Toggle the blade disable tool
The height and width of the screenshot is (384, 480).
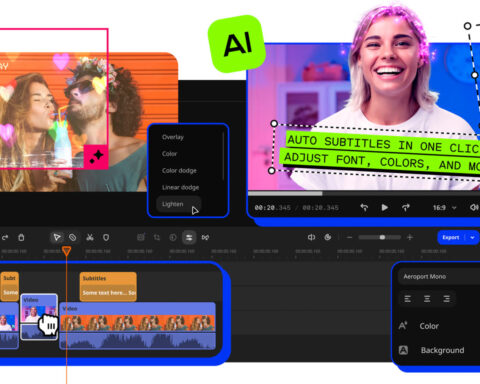(x=73, y=237)
